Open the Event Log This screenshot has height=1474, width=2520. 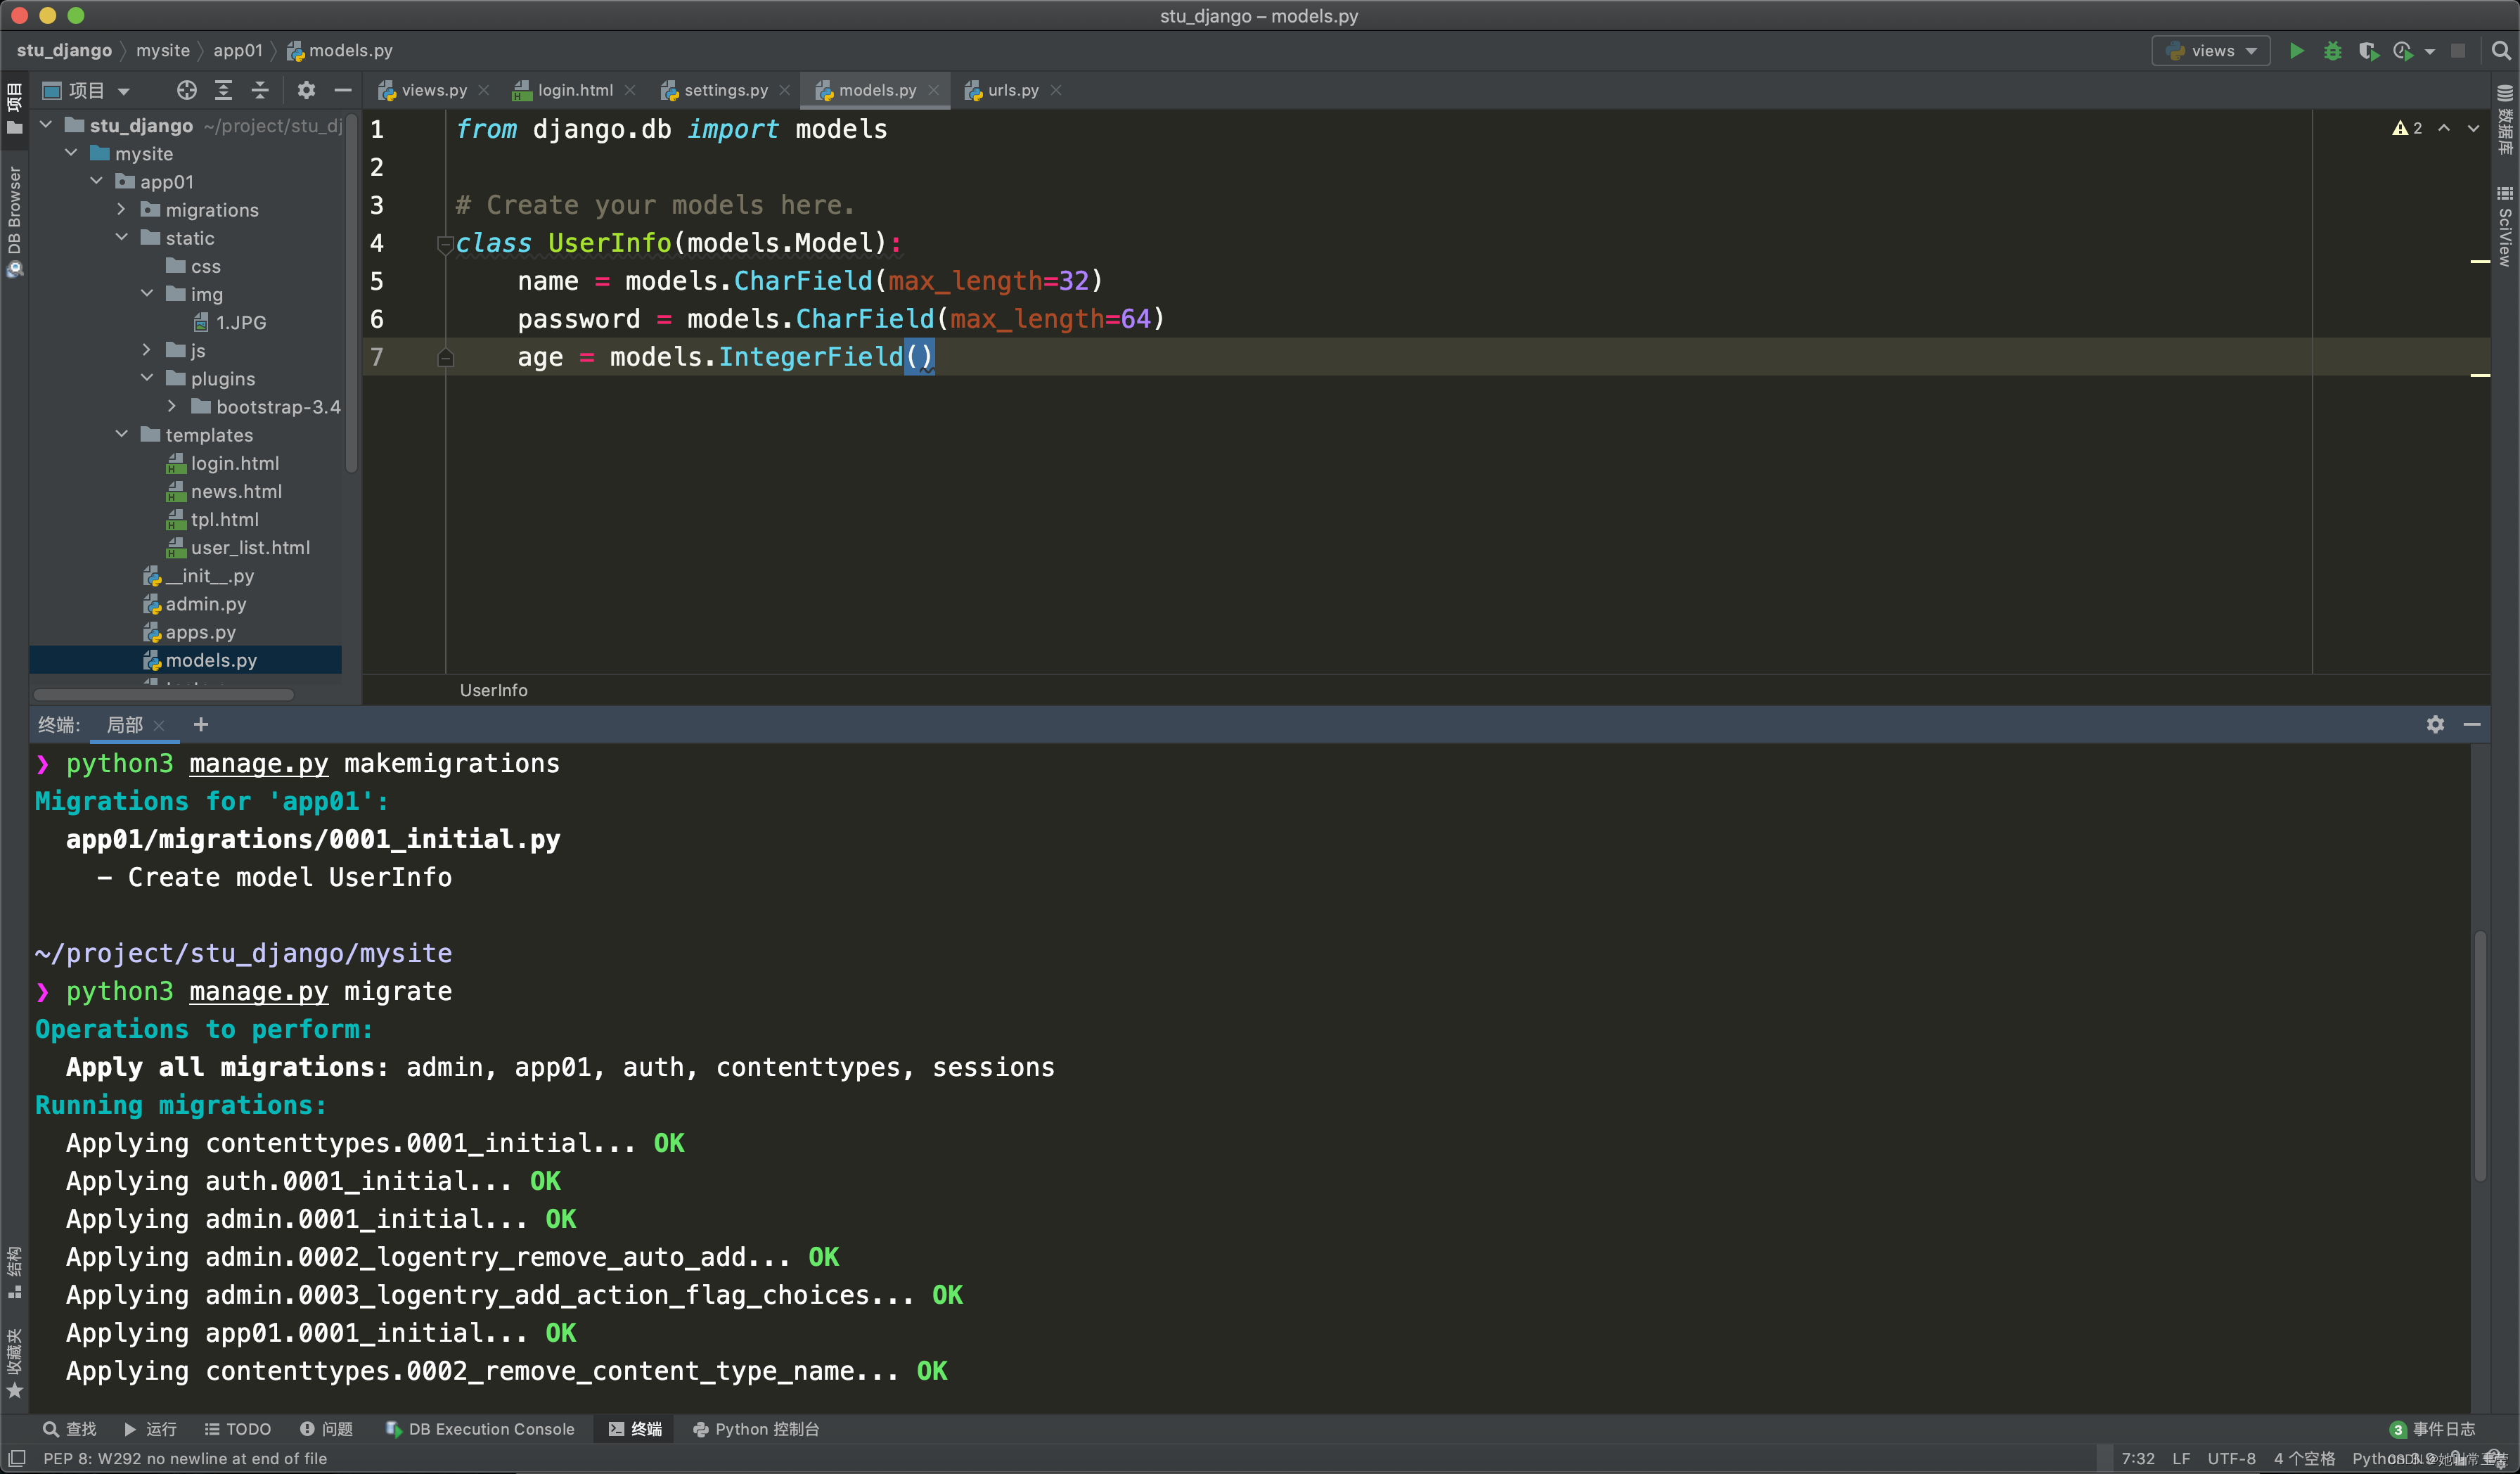coord(2432,1429)
